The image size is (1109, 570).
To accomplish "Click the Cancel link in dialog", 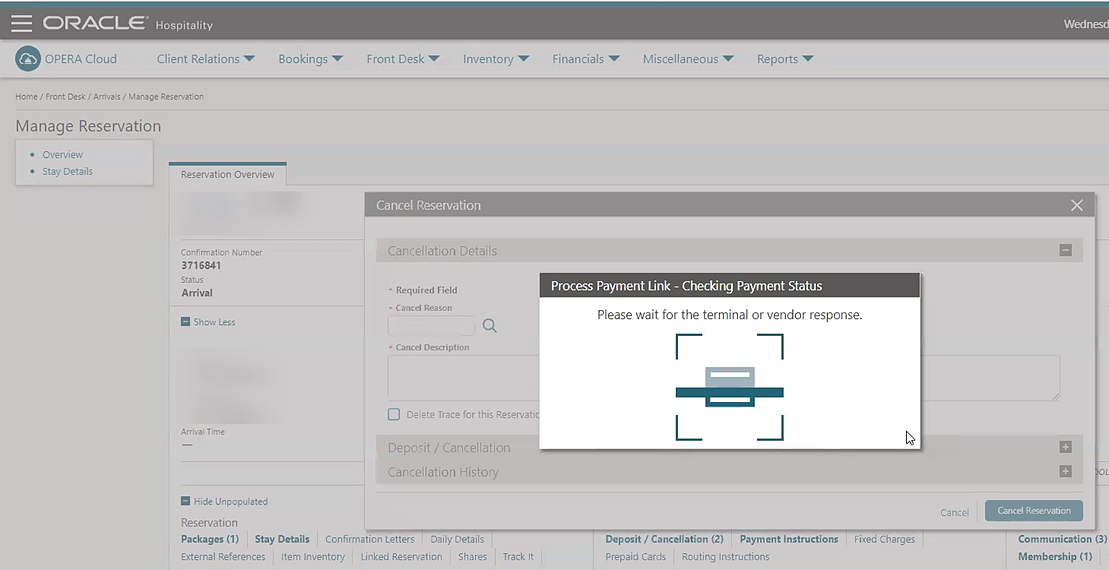I will (954, 512).
